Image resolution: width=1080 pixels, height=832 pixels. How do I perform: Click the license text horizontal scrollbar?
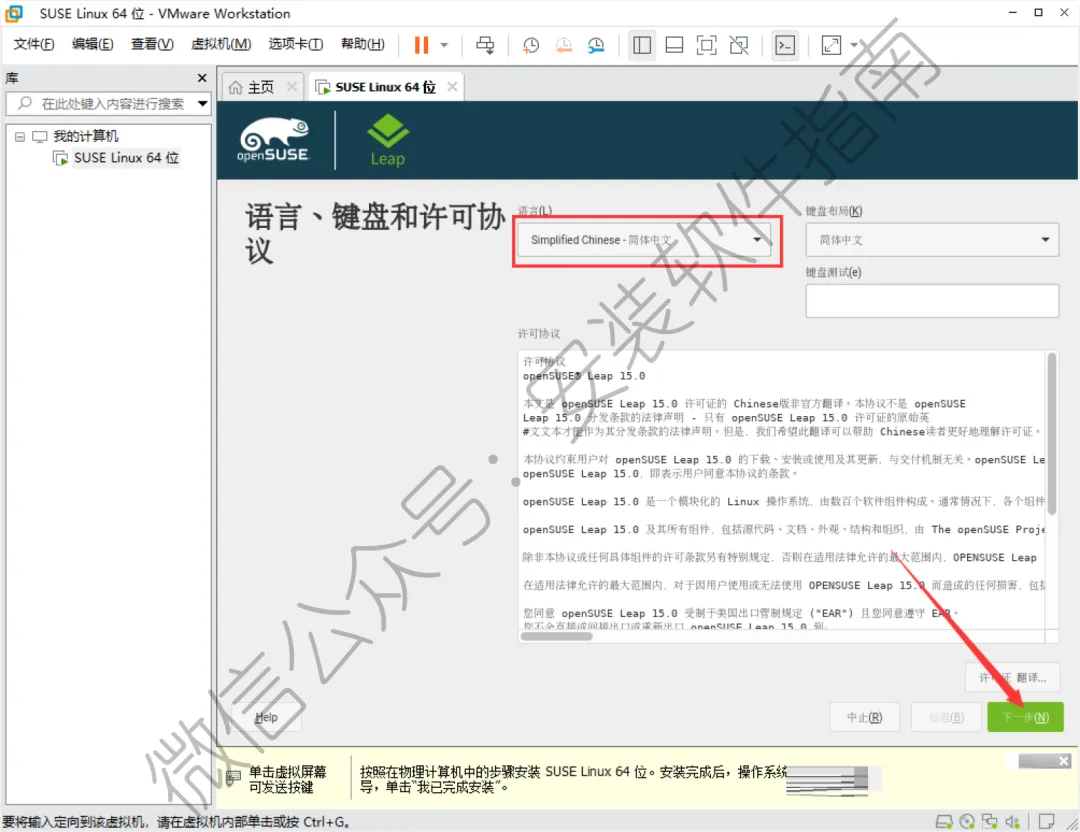click(557, 636)
